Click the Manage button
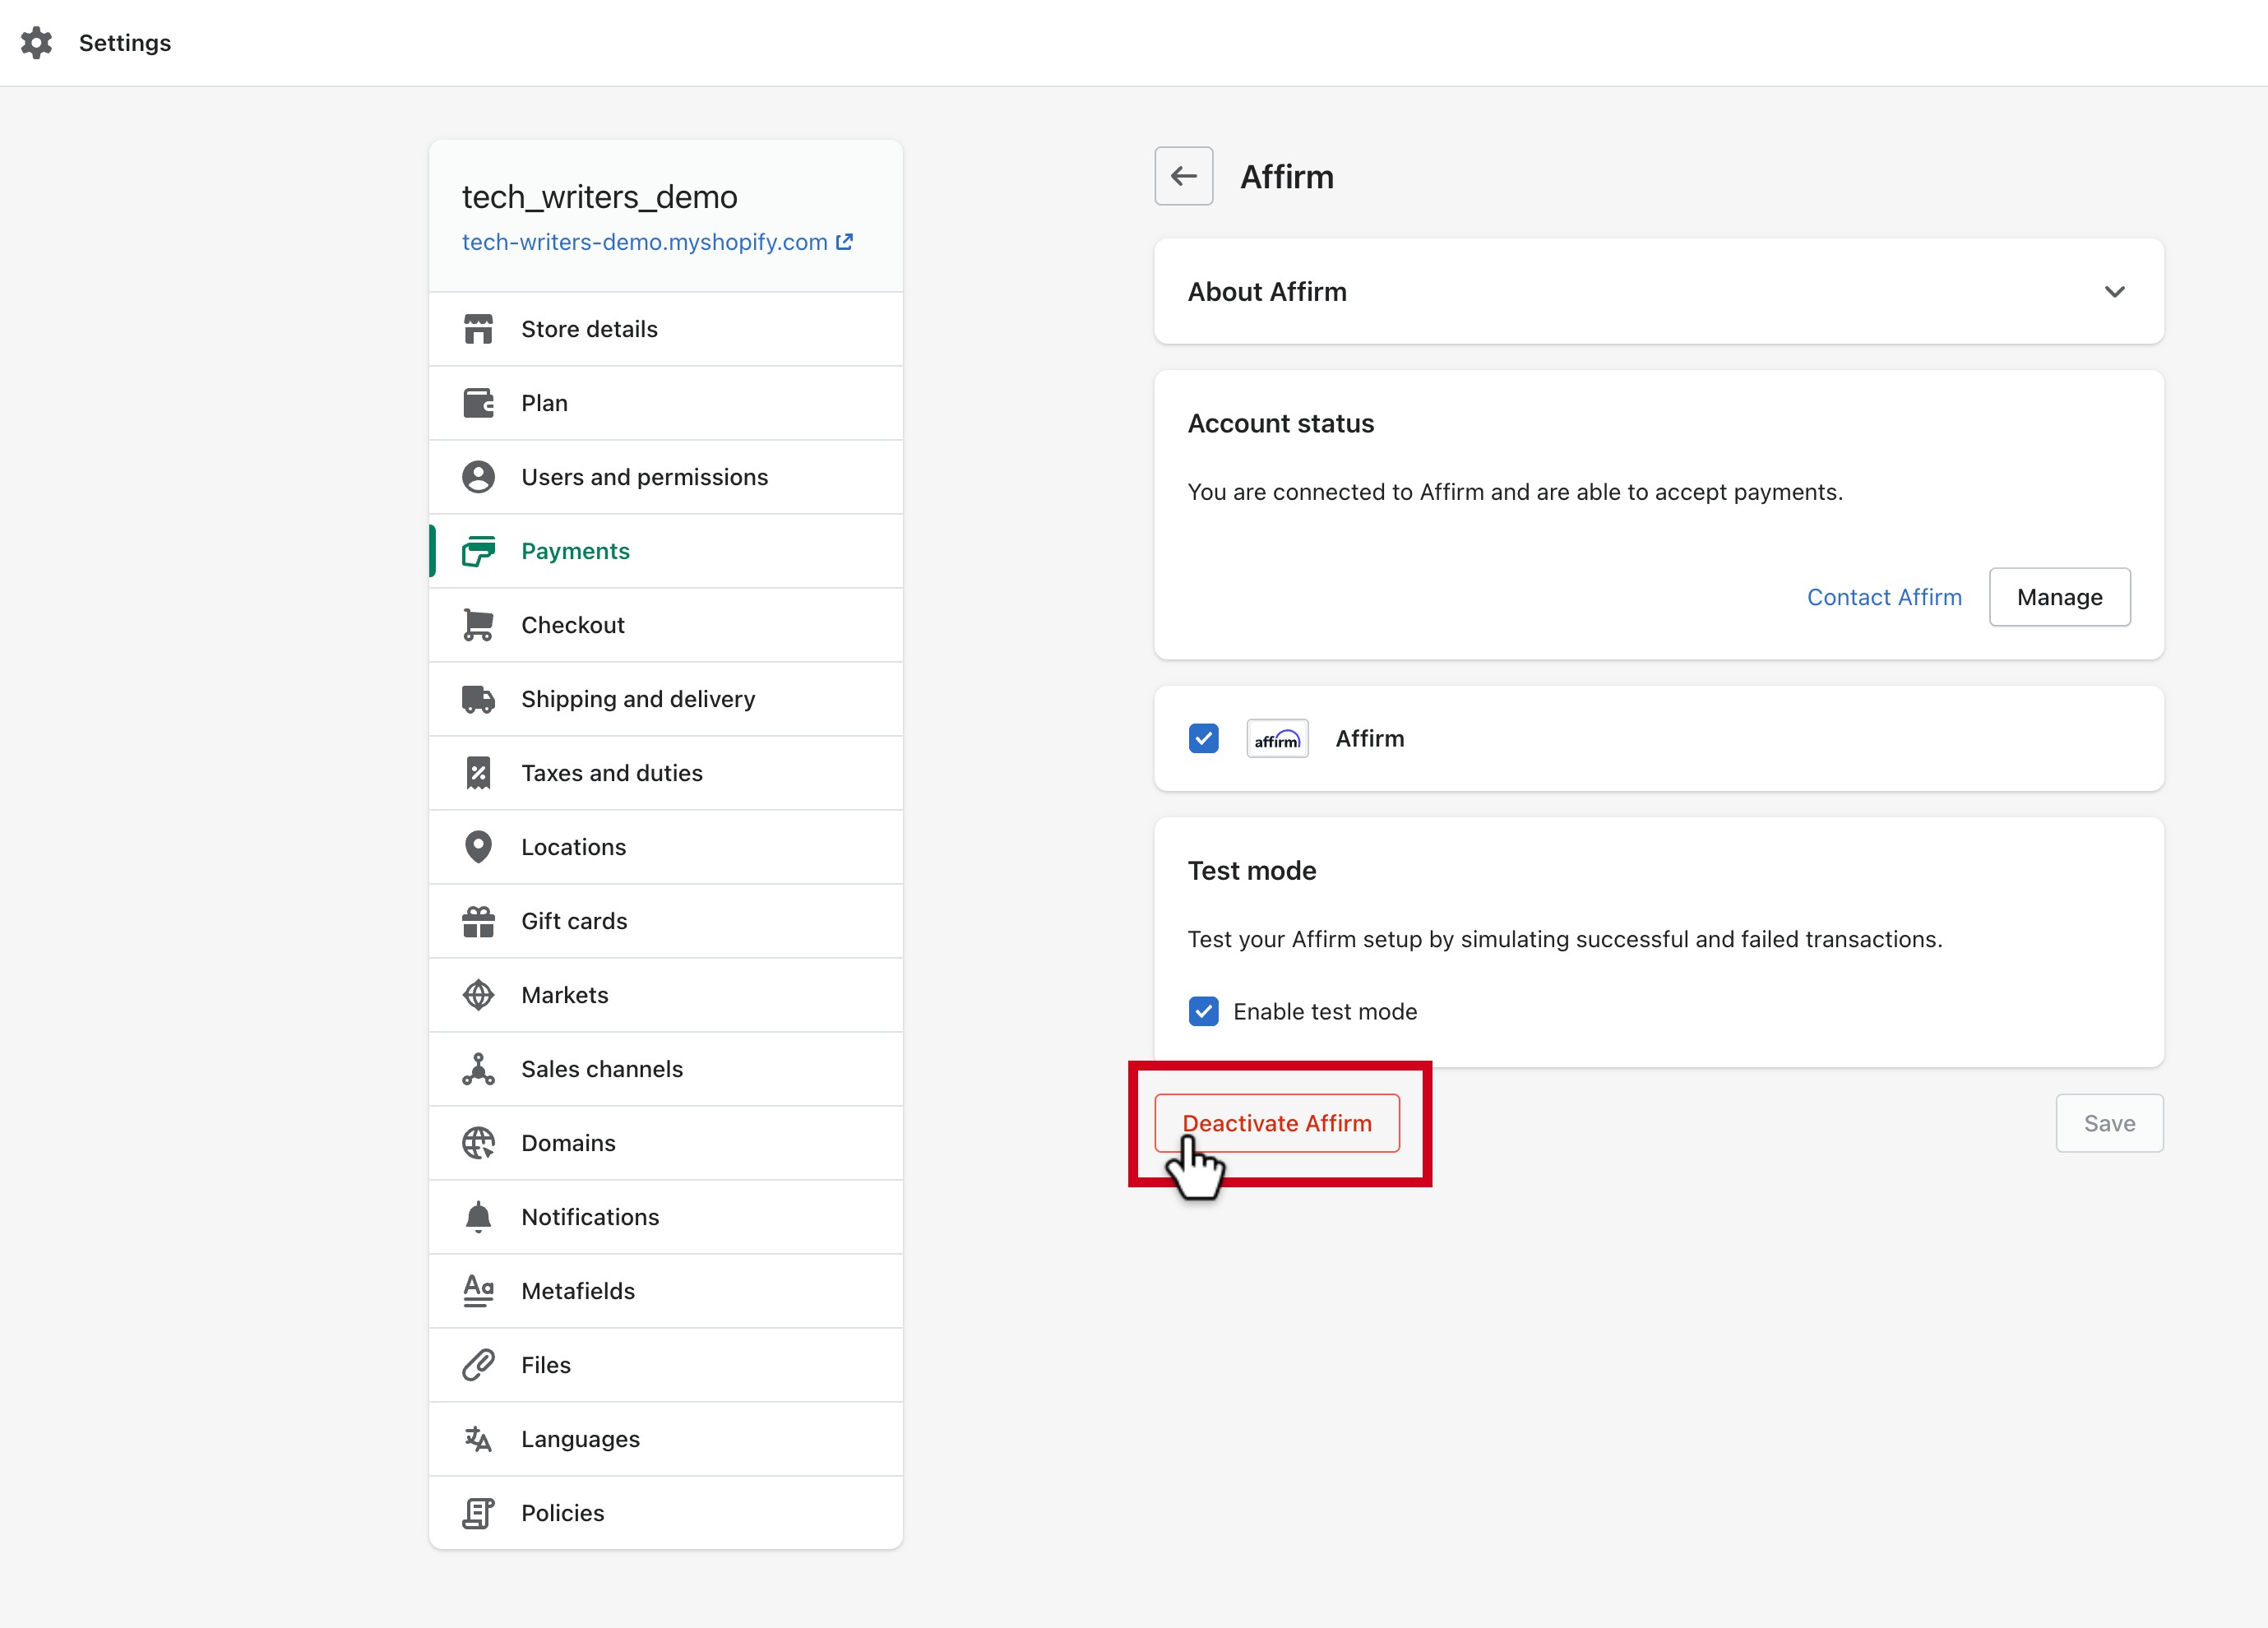2268x1628 pixels. pos(2058,597)
